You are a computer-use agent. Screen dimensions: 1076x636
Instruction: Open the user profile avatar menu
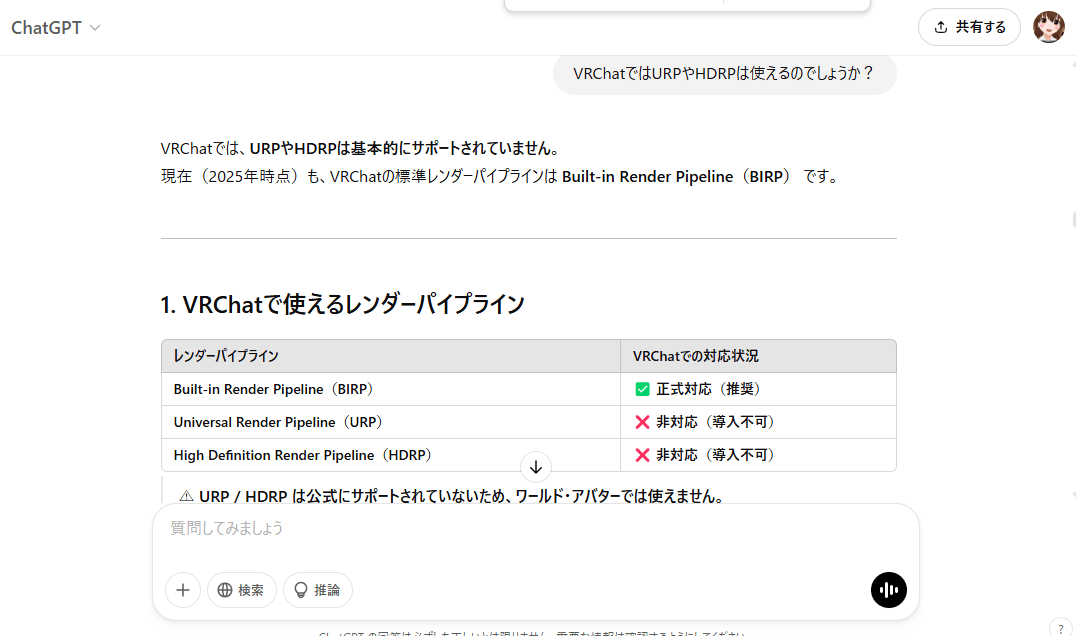pyautogui.click(x=1049, y=27)
